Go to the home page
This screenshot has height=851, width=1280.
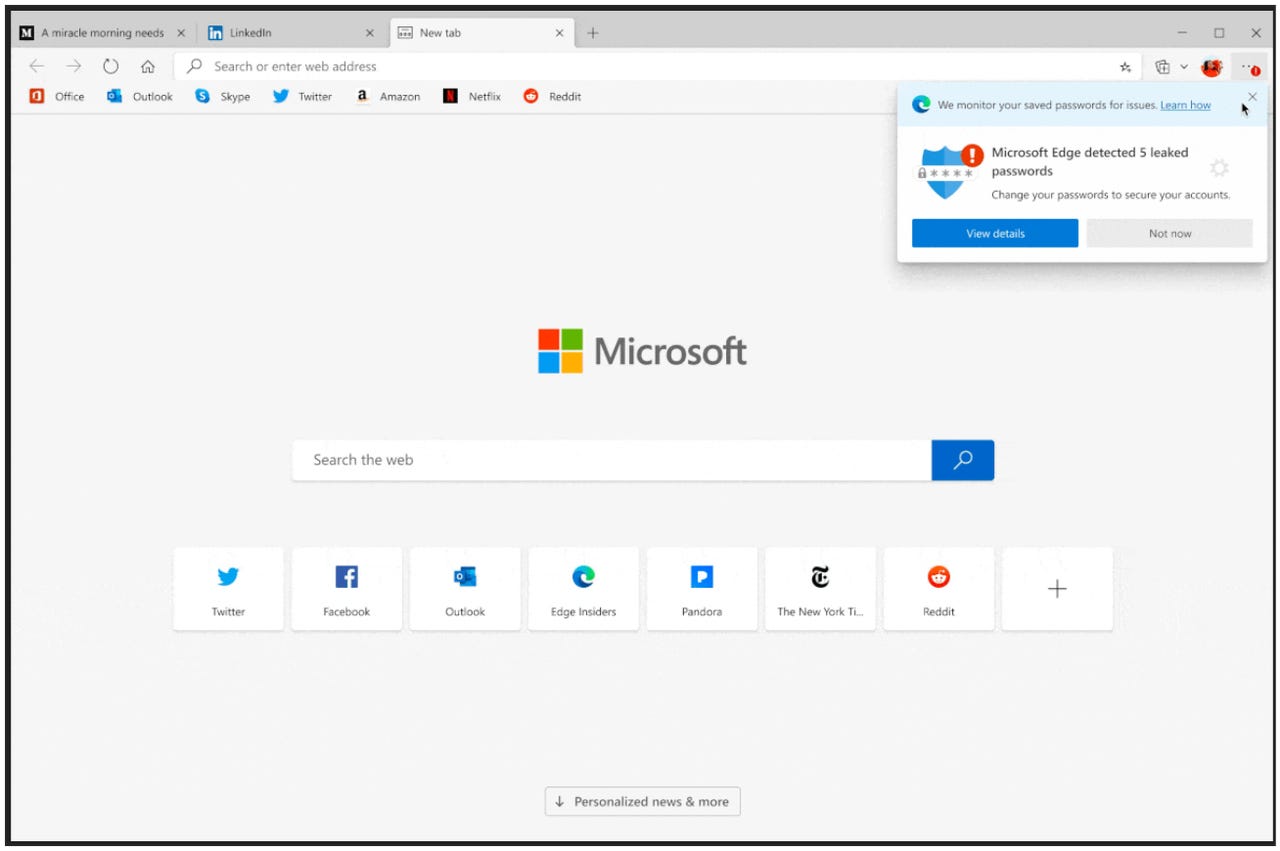(148, 66)
